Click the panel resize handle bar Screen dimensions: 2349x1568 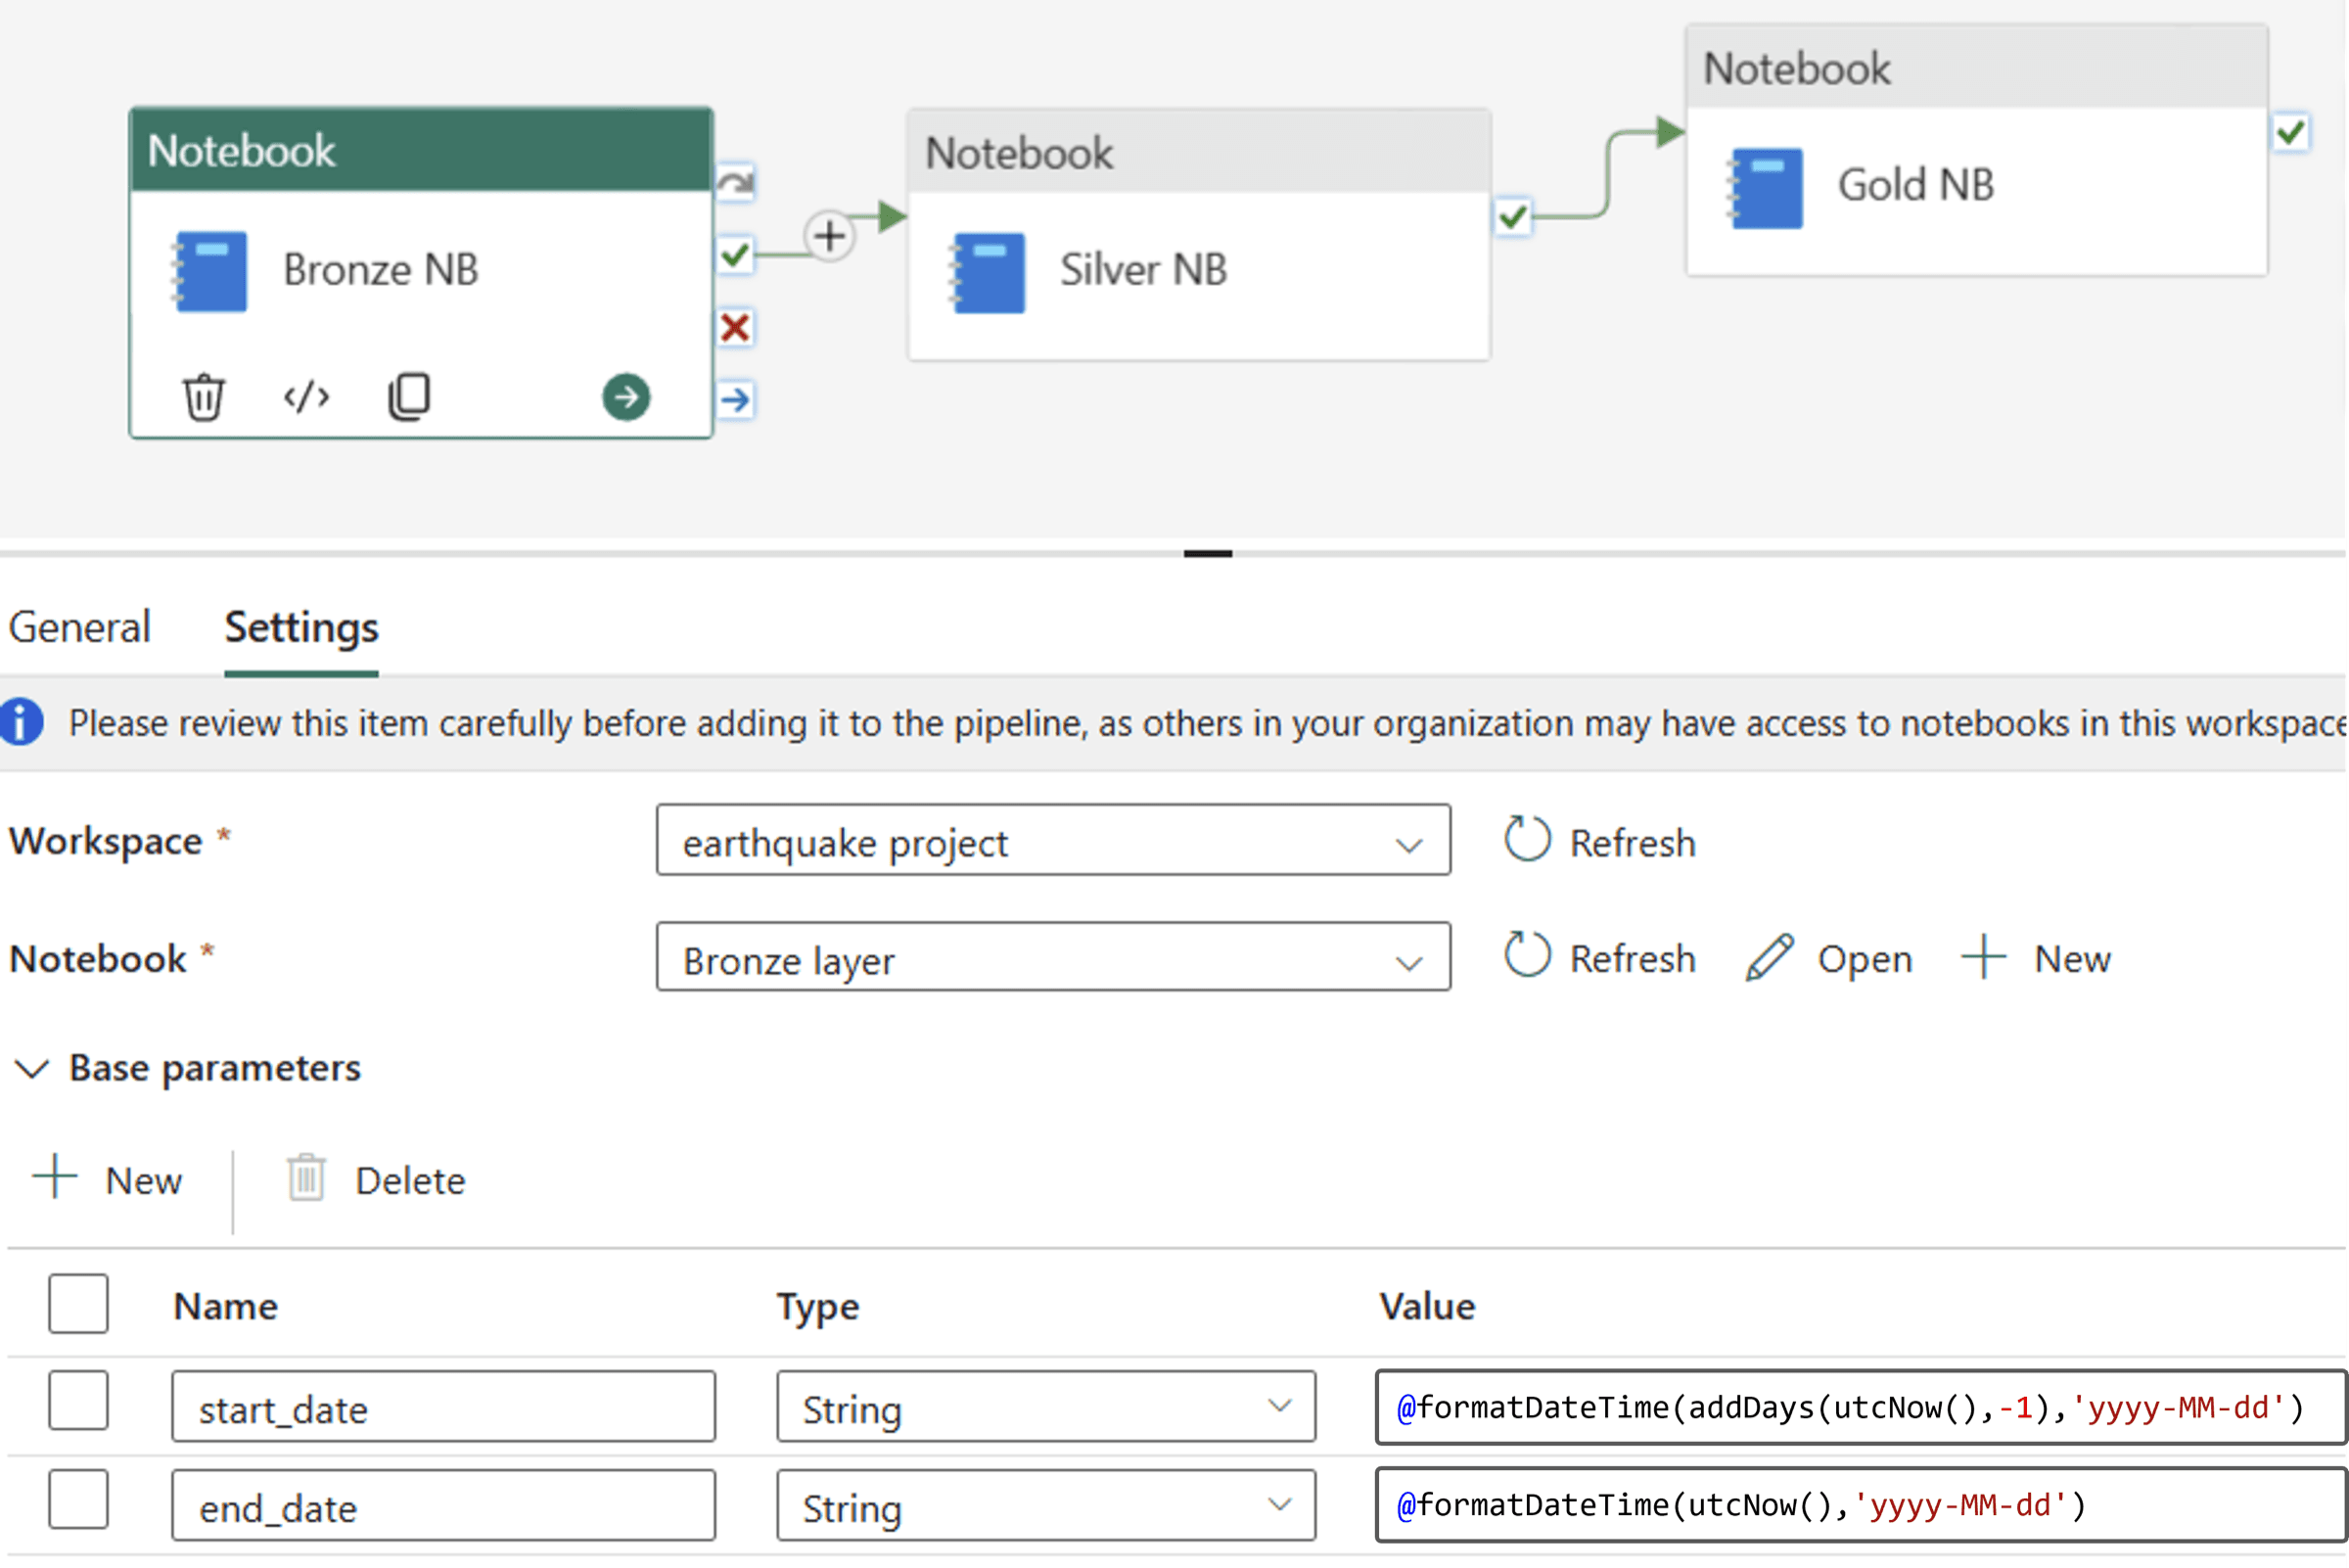point(1207,553)
